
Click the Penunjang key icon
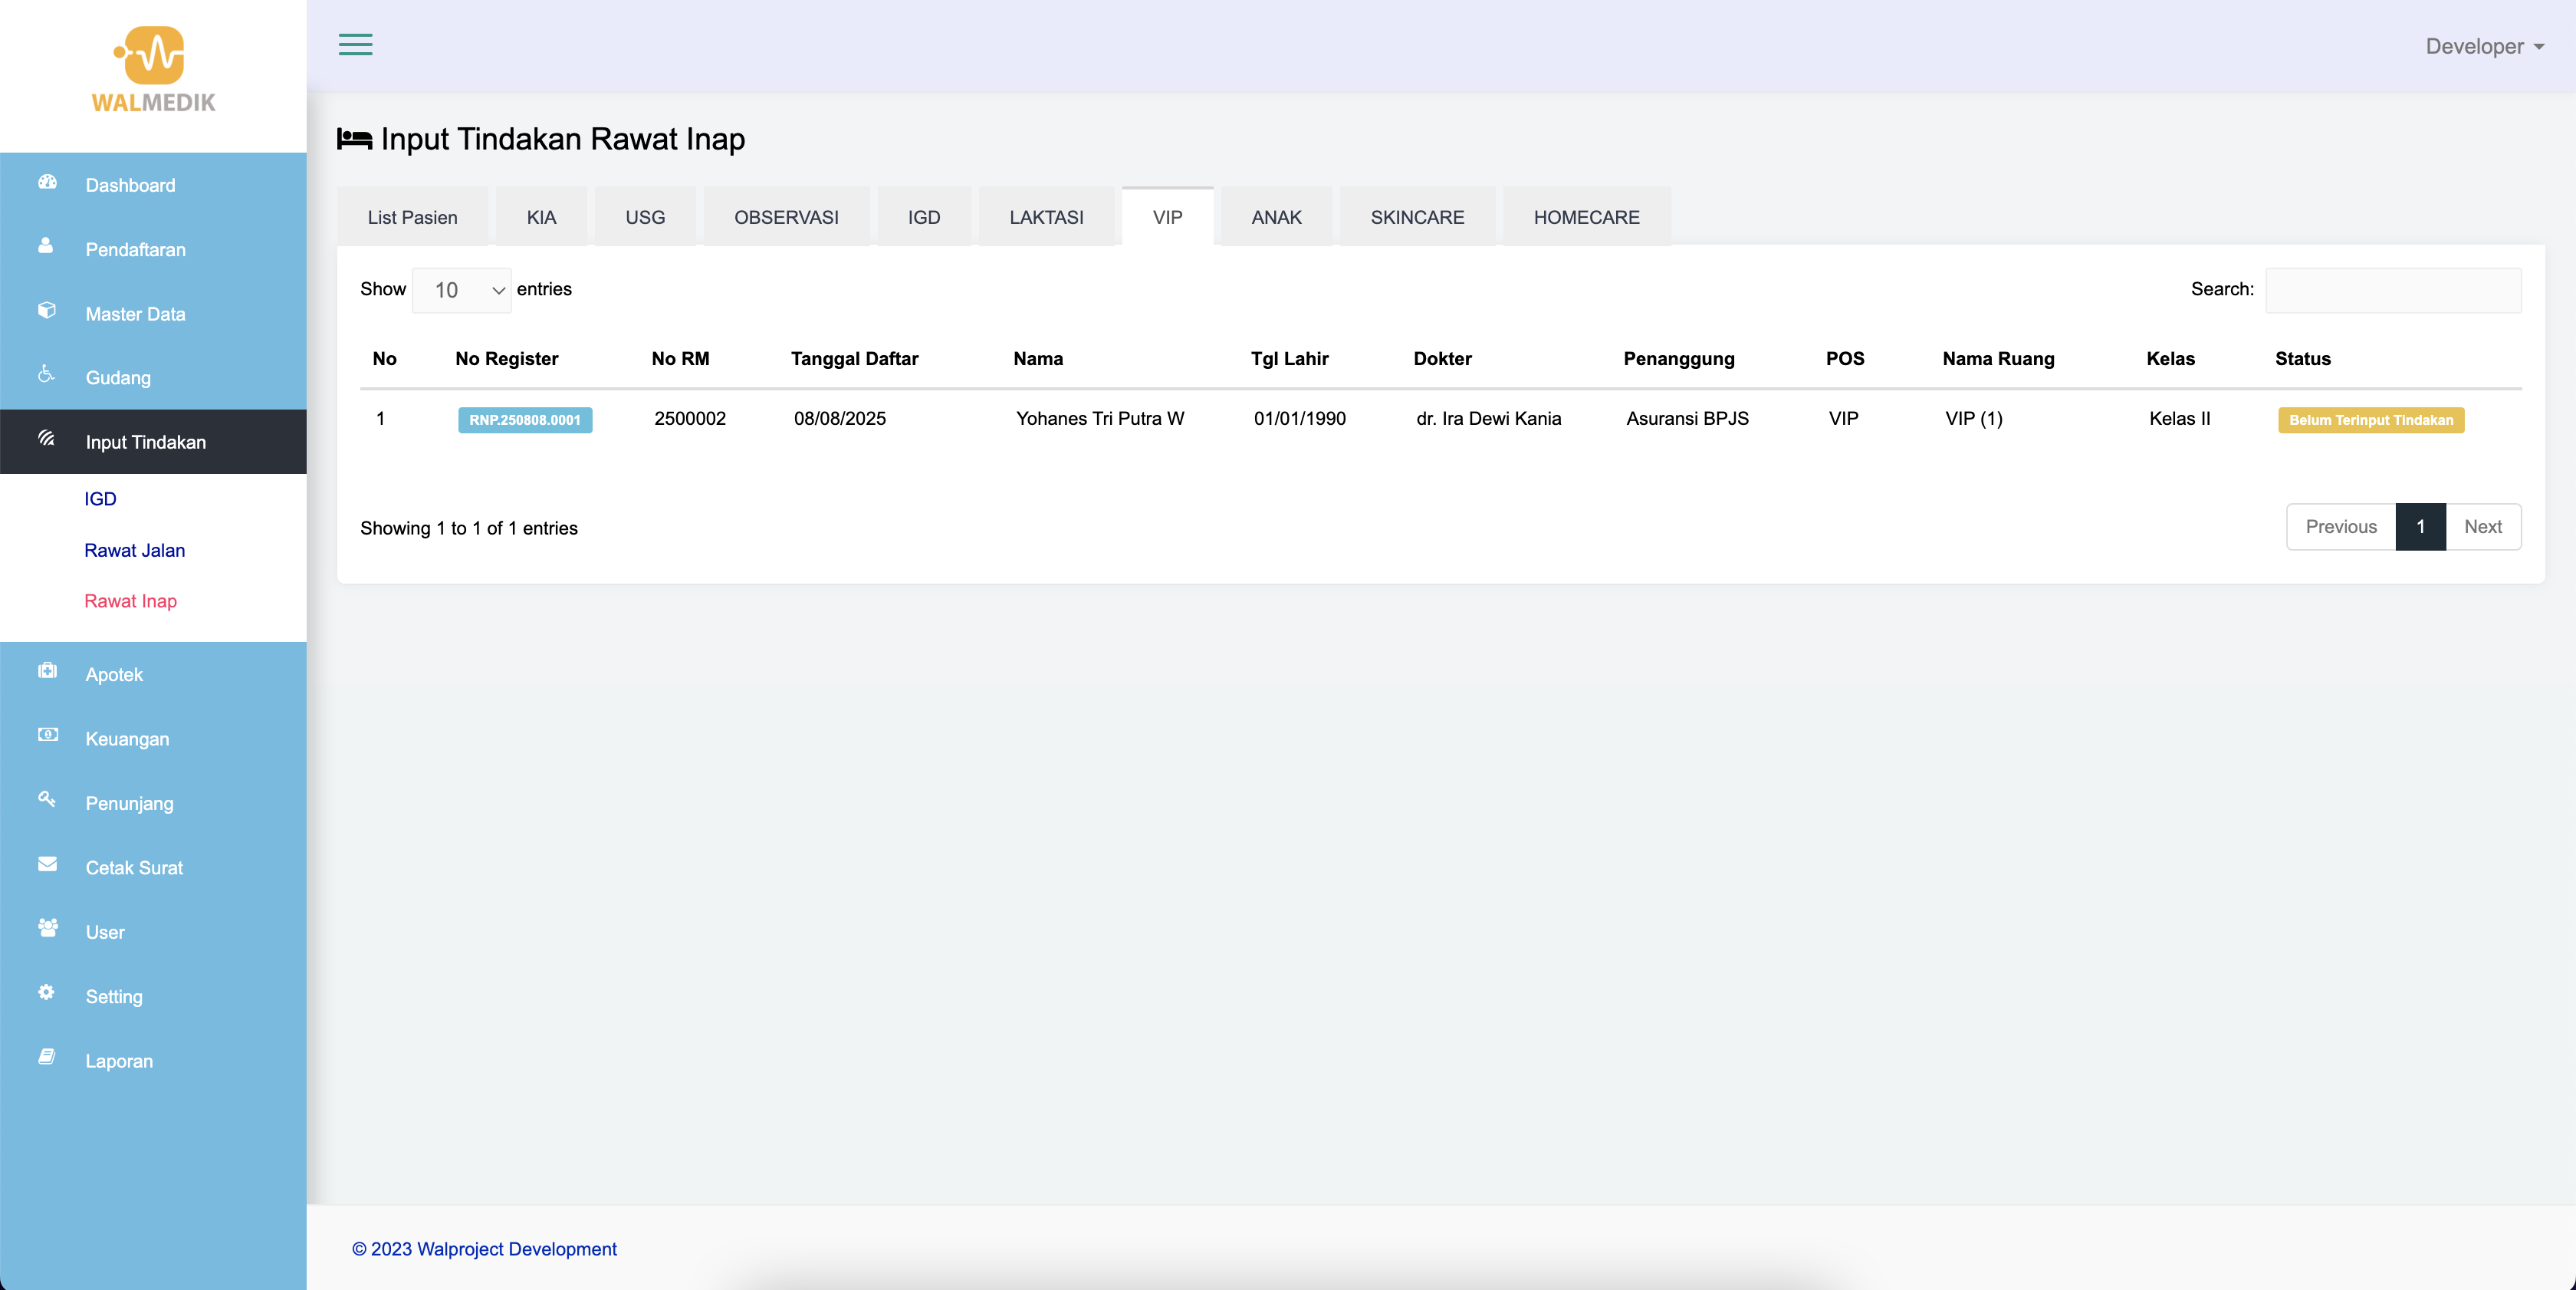coord(46,799)
